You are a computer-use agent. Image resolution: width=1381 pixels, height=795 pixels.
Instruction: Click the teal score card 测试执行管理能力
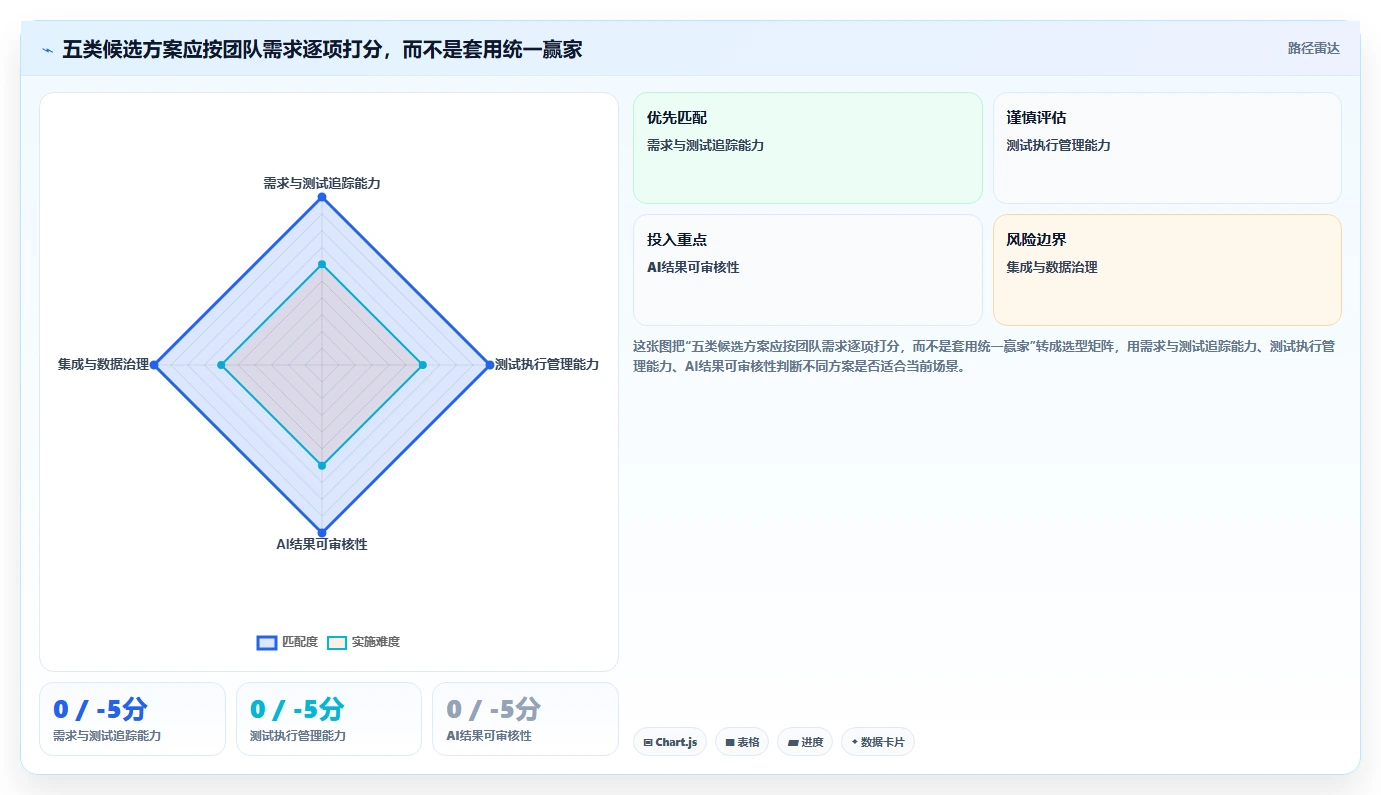(329, 719)
